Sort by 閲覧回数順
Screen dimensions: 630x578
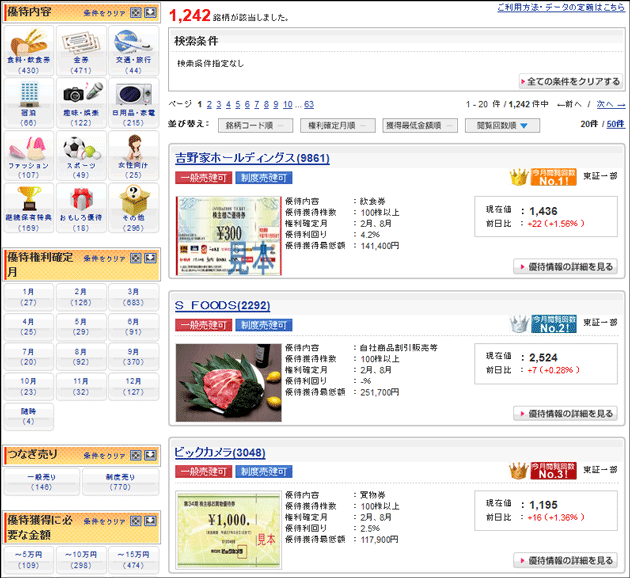(502, 126)
